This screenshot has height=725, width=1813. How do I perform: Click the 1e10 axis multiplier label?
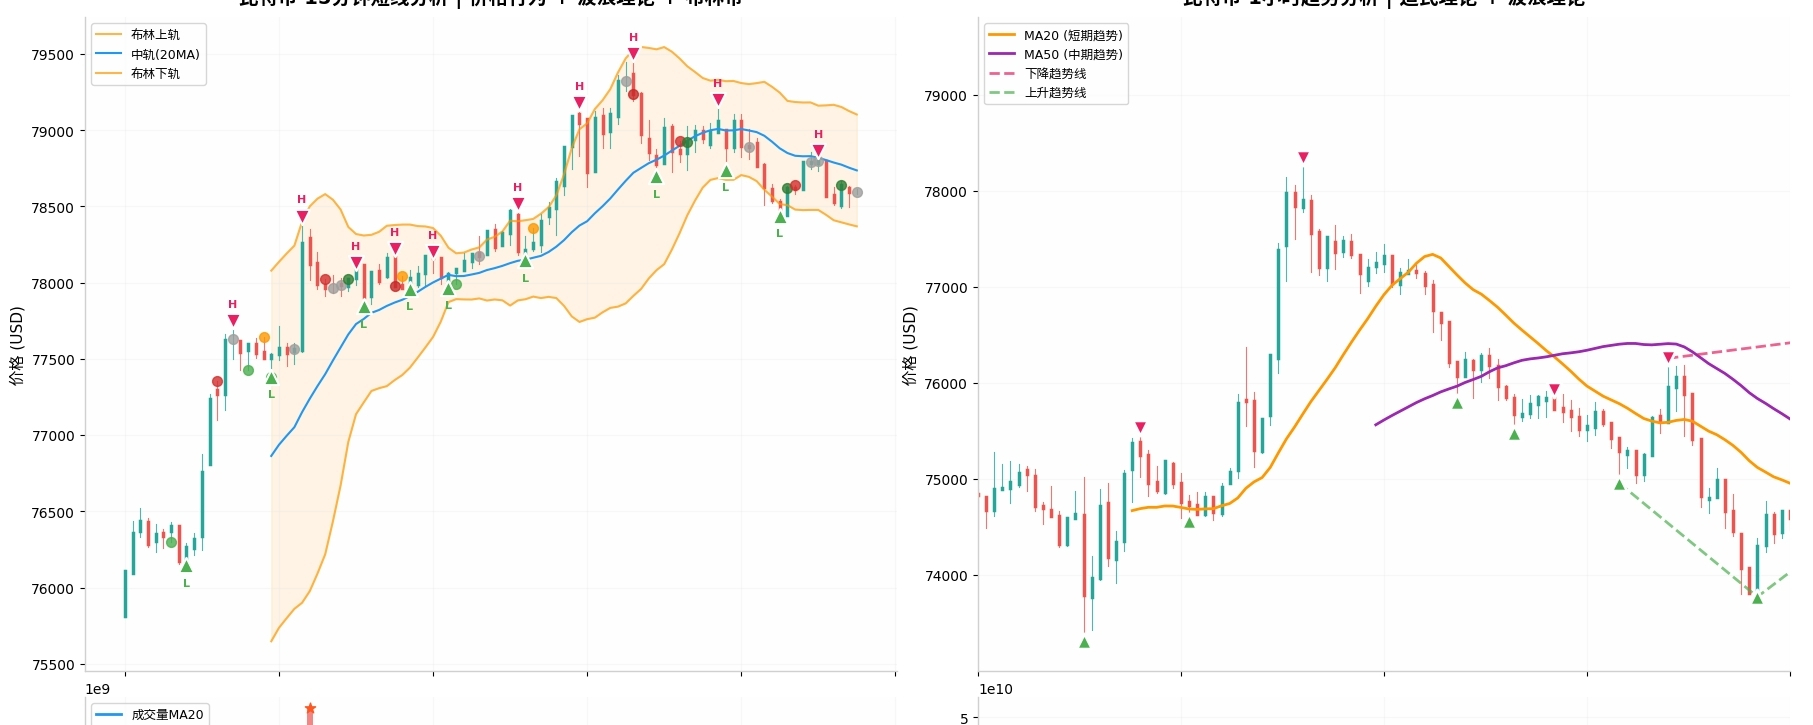point(995,689)
